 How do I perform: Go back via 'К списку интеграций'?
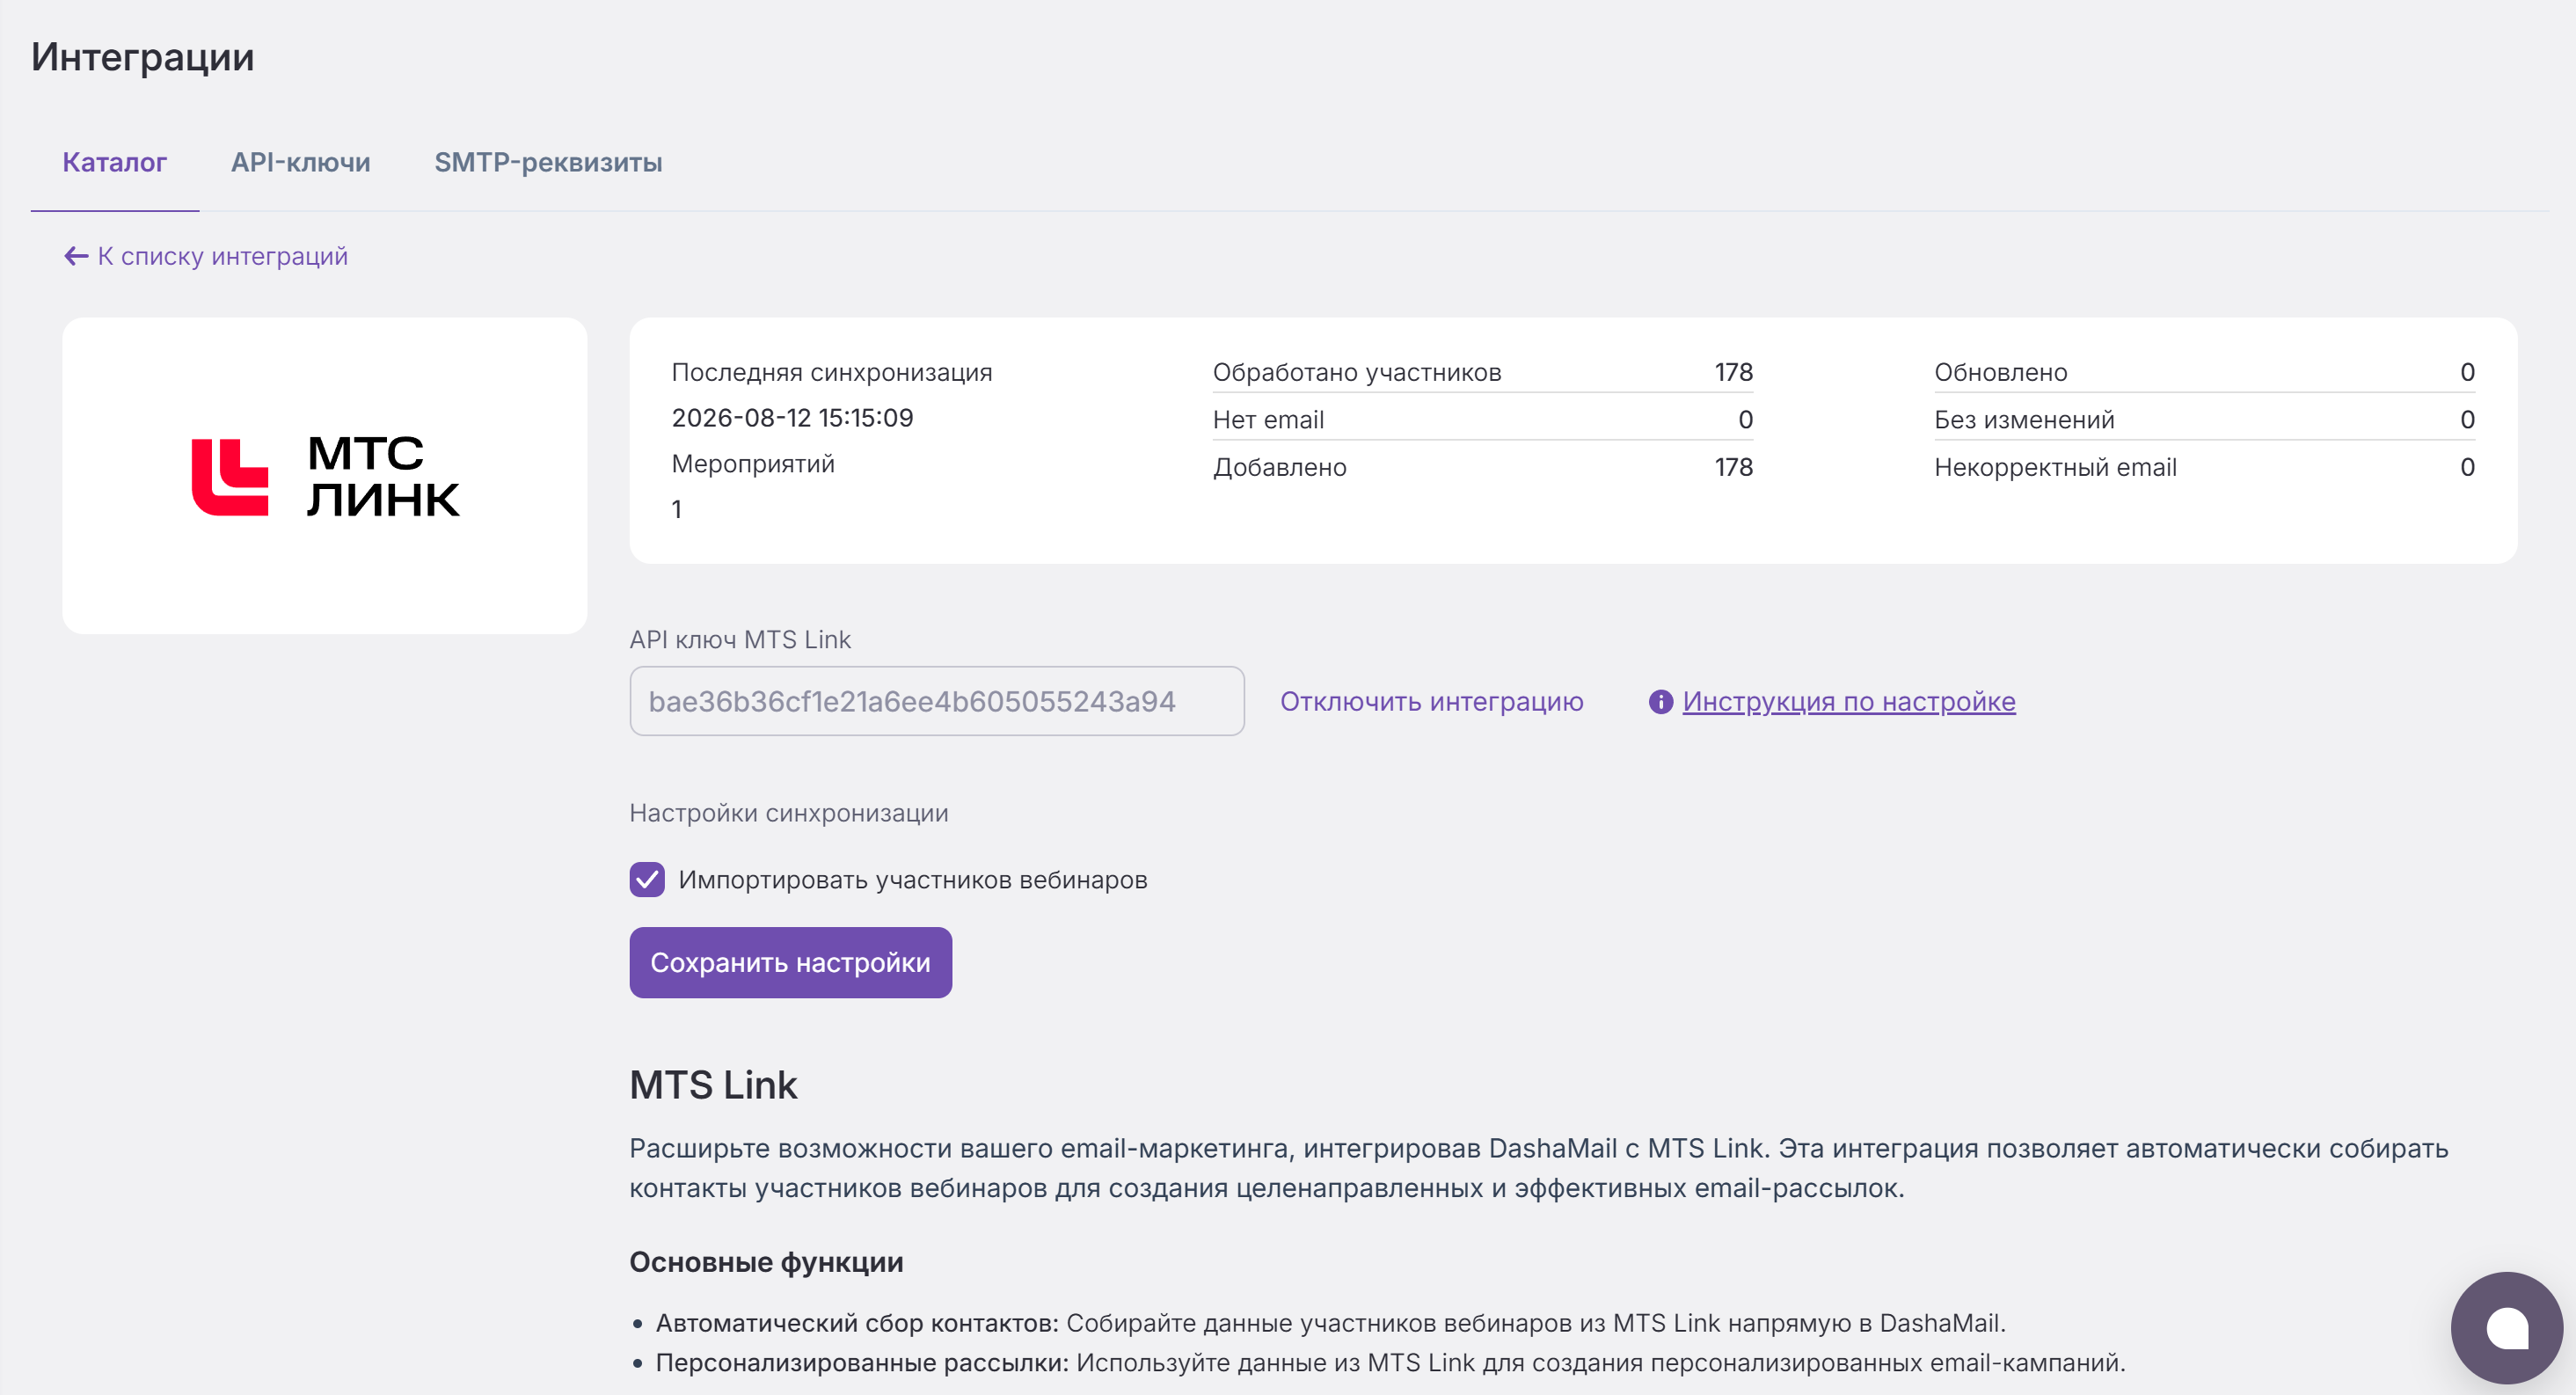(x=223, y=257)
